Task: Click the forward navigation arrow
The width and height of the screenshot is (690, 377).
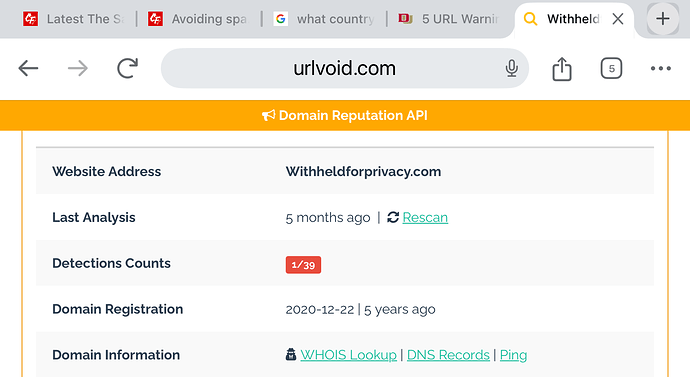Action: [x=78, y=69]
